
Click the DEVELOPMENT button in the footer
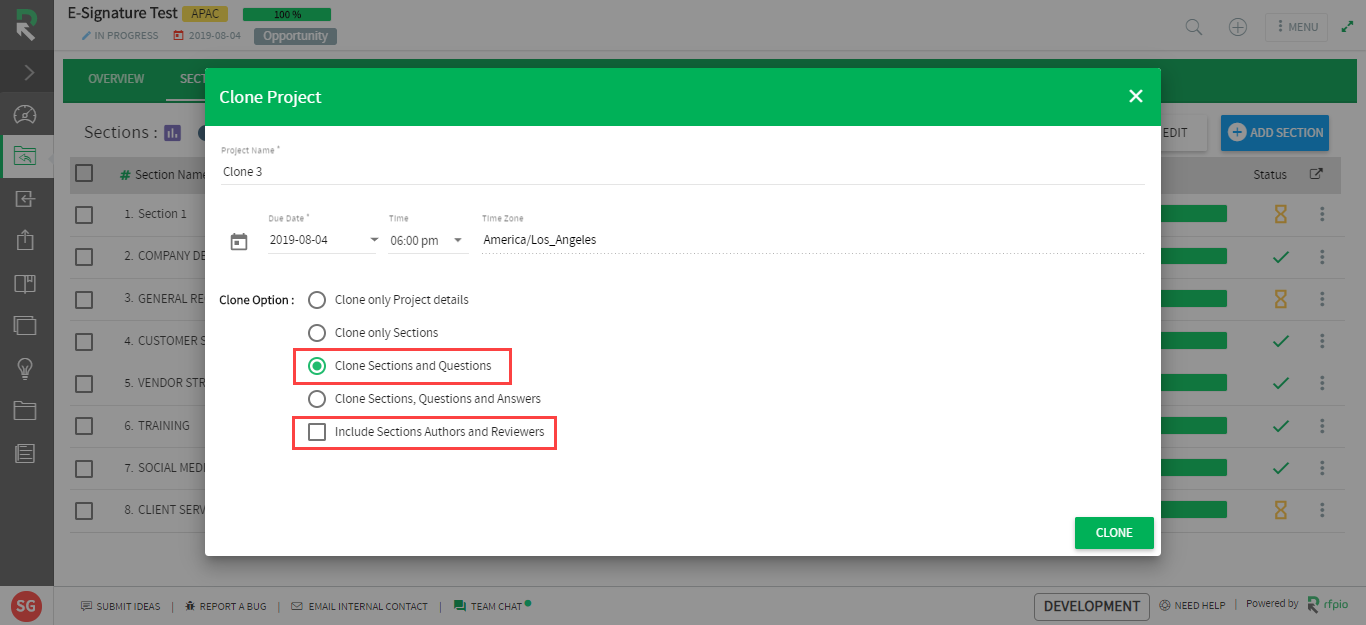pos(1091,606)
